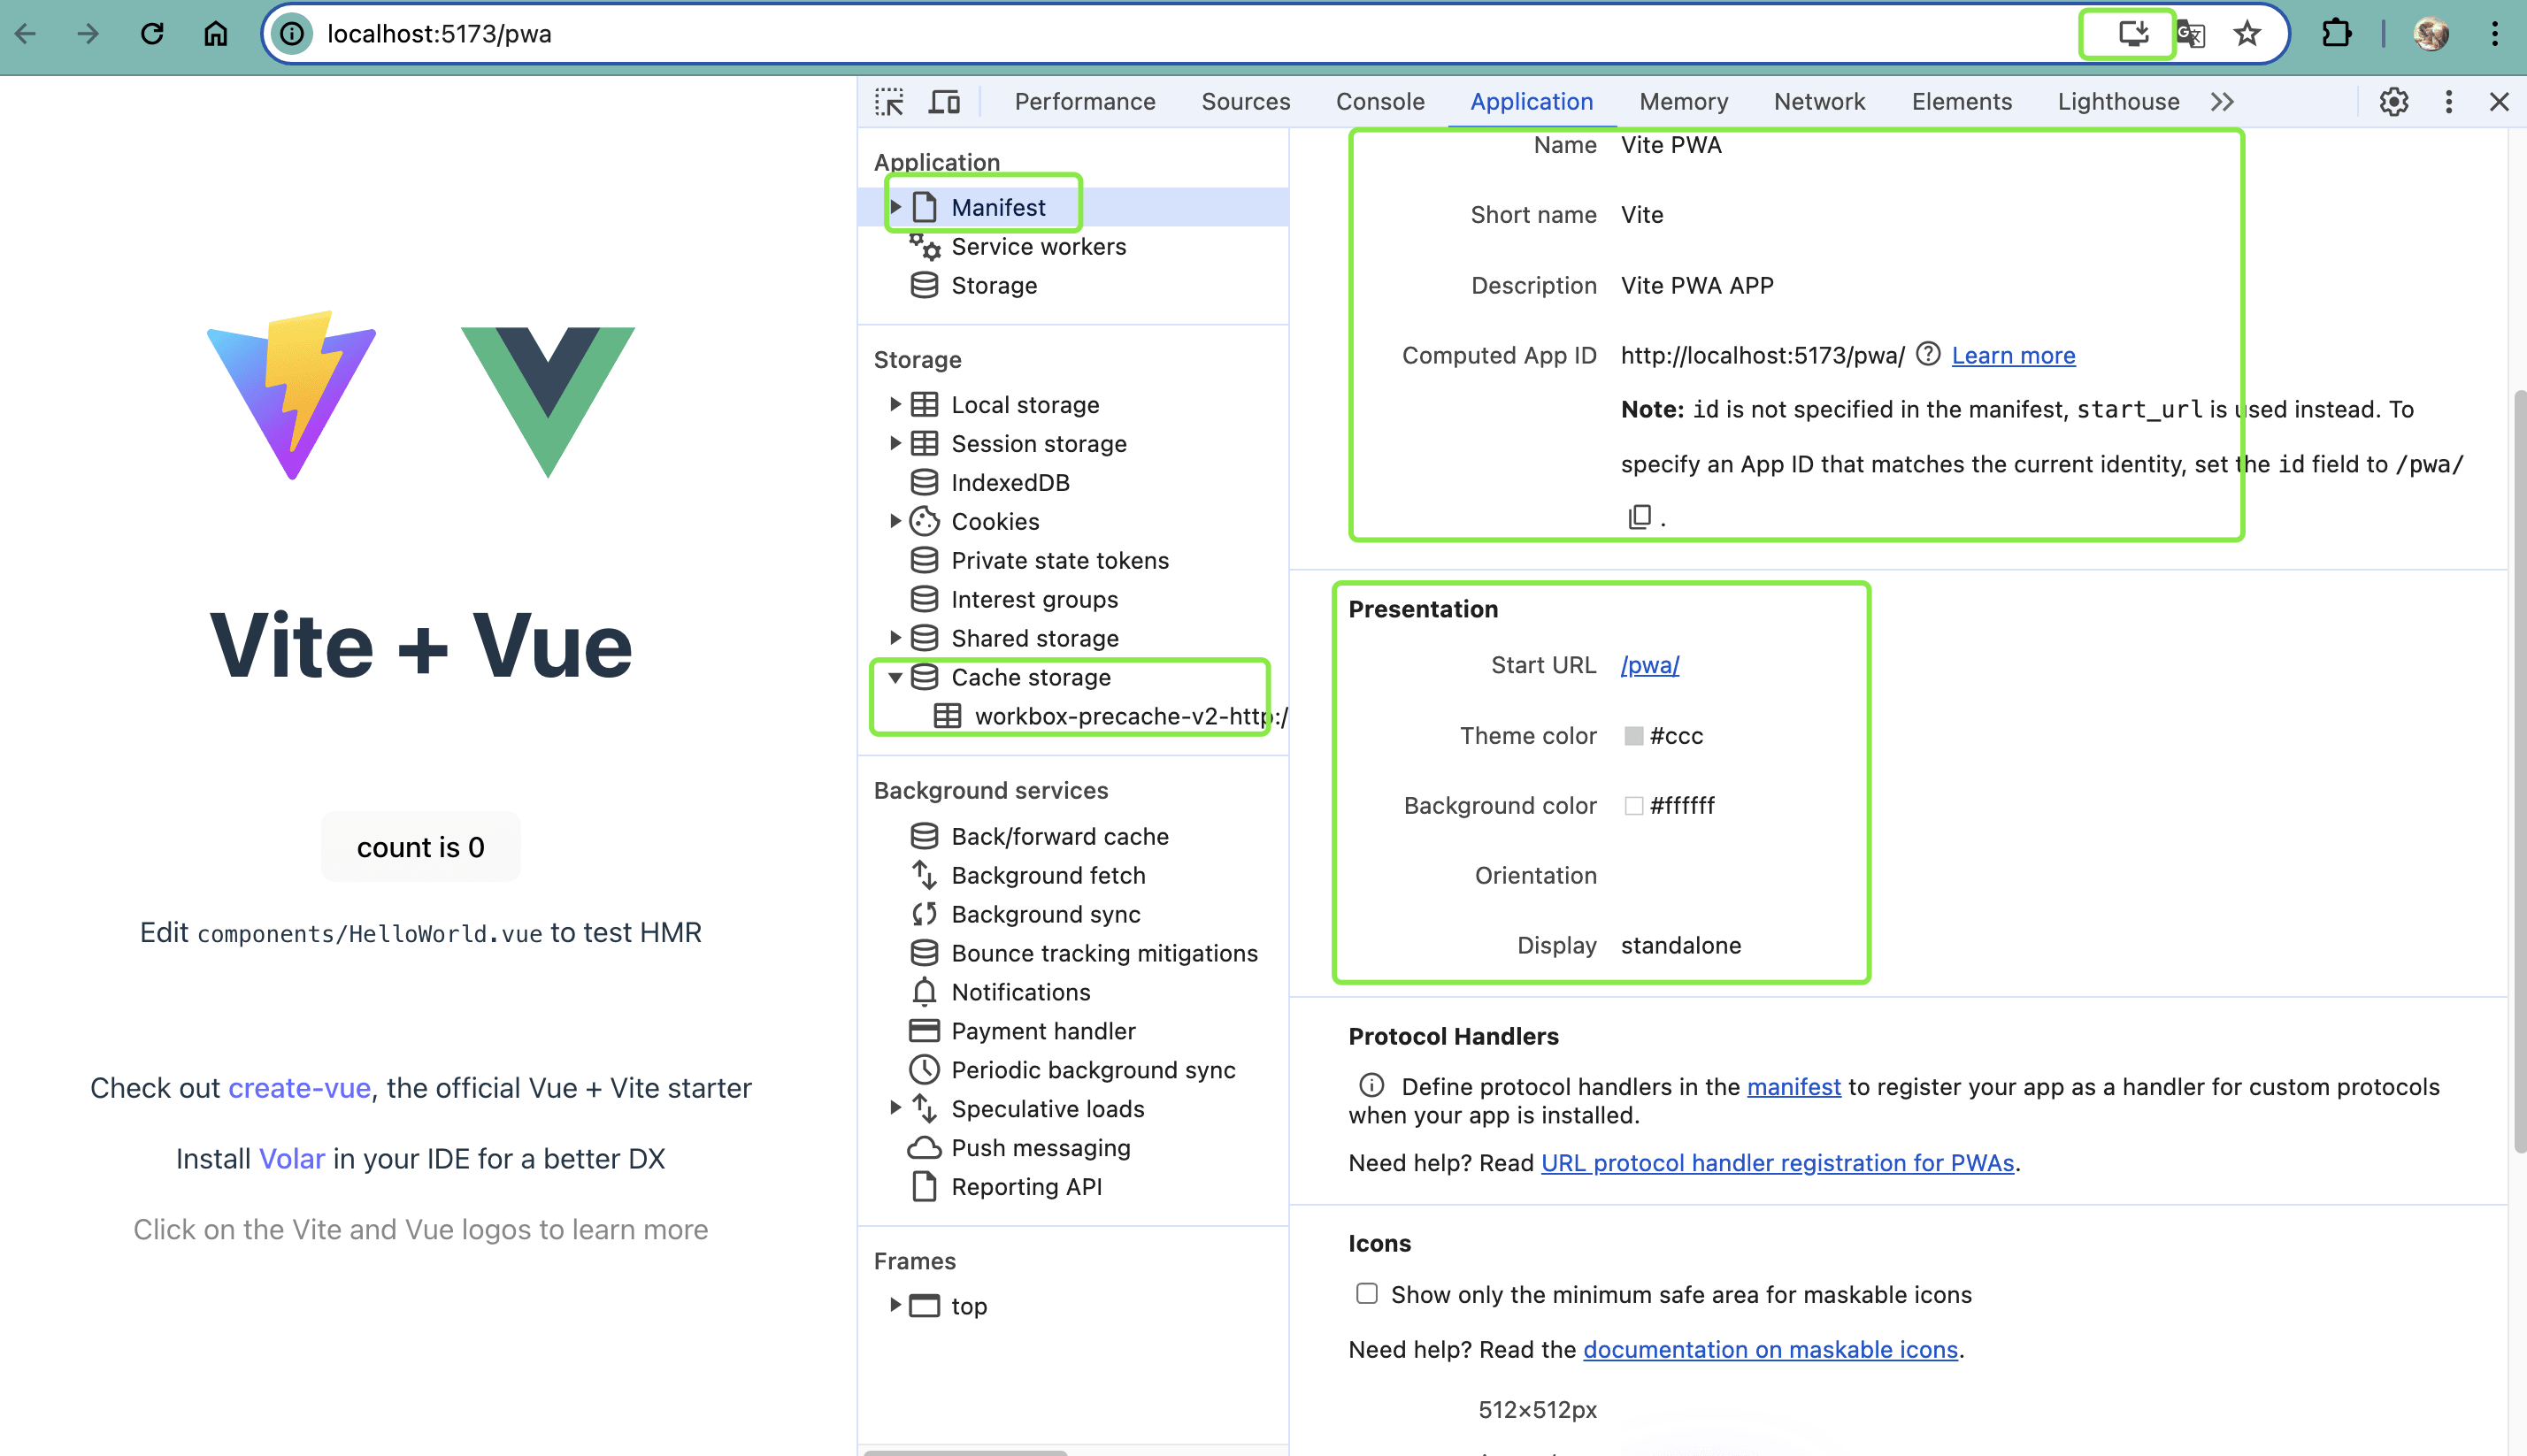2527x1456 pixels.
Task: Switch to the Elements tab
Action: click(x=1962, y=102)
